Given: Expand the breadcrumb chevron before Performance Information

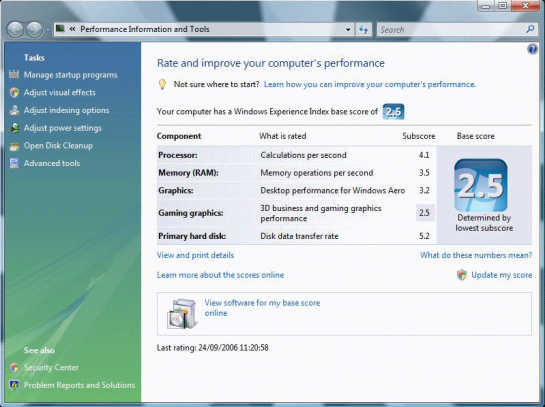Looking at the screenshot, I should (72, 29).
